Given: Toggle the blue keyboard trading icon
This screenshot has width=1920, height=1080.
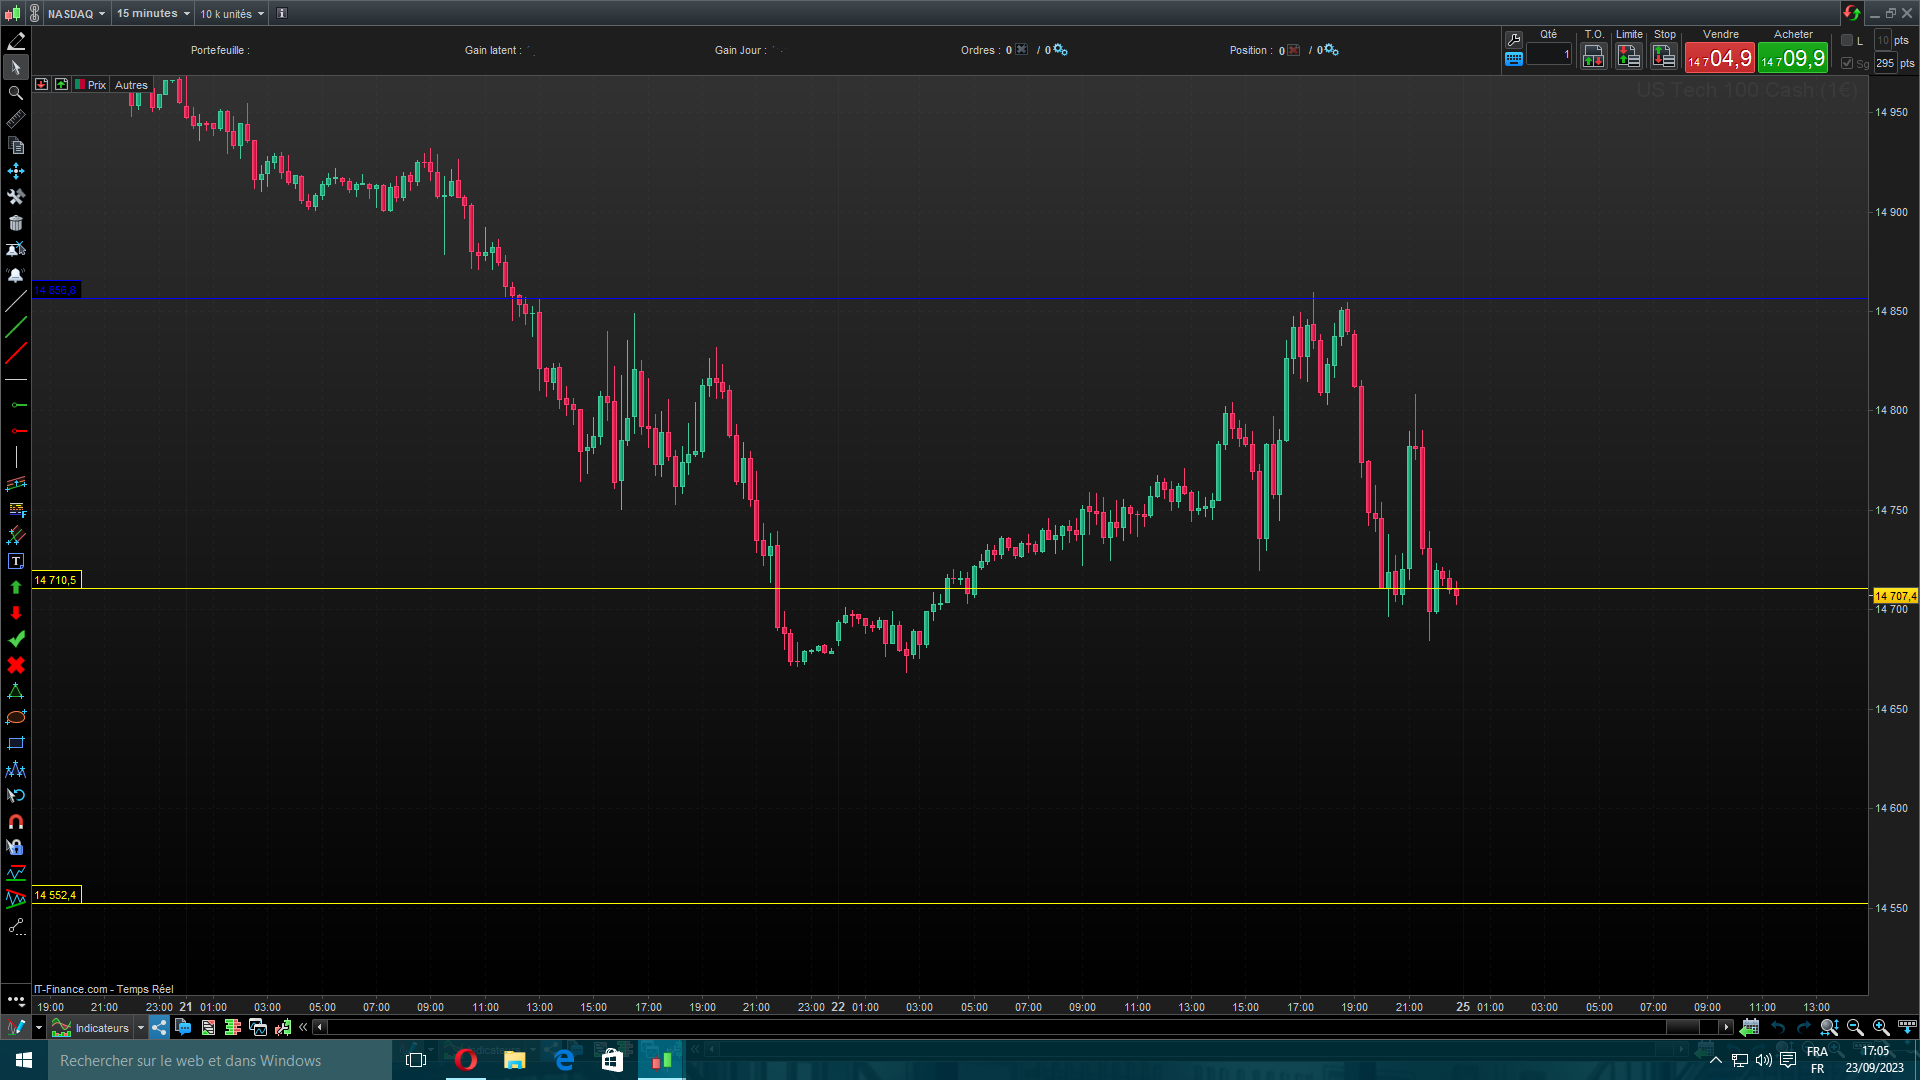Looking at the screenshot, I should point(1514,59).
